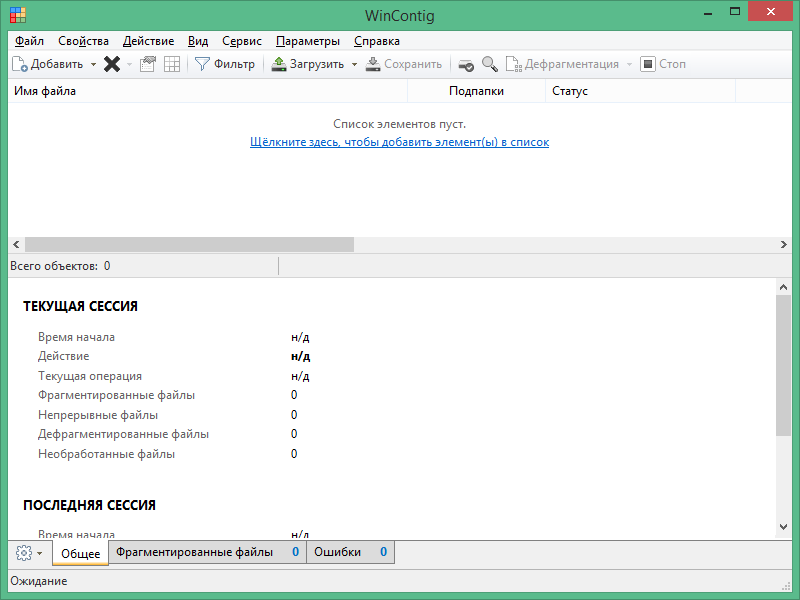Click link to add elements to list

pyautogui.click(x=399, y=142)
